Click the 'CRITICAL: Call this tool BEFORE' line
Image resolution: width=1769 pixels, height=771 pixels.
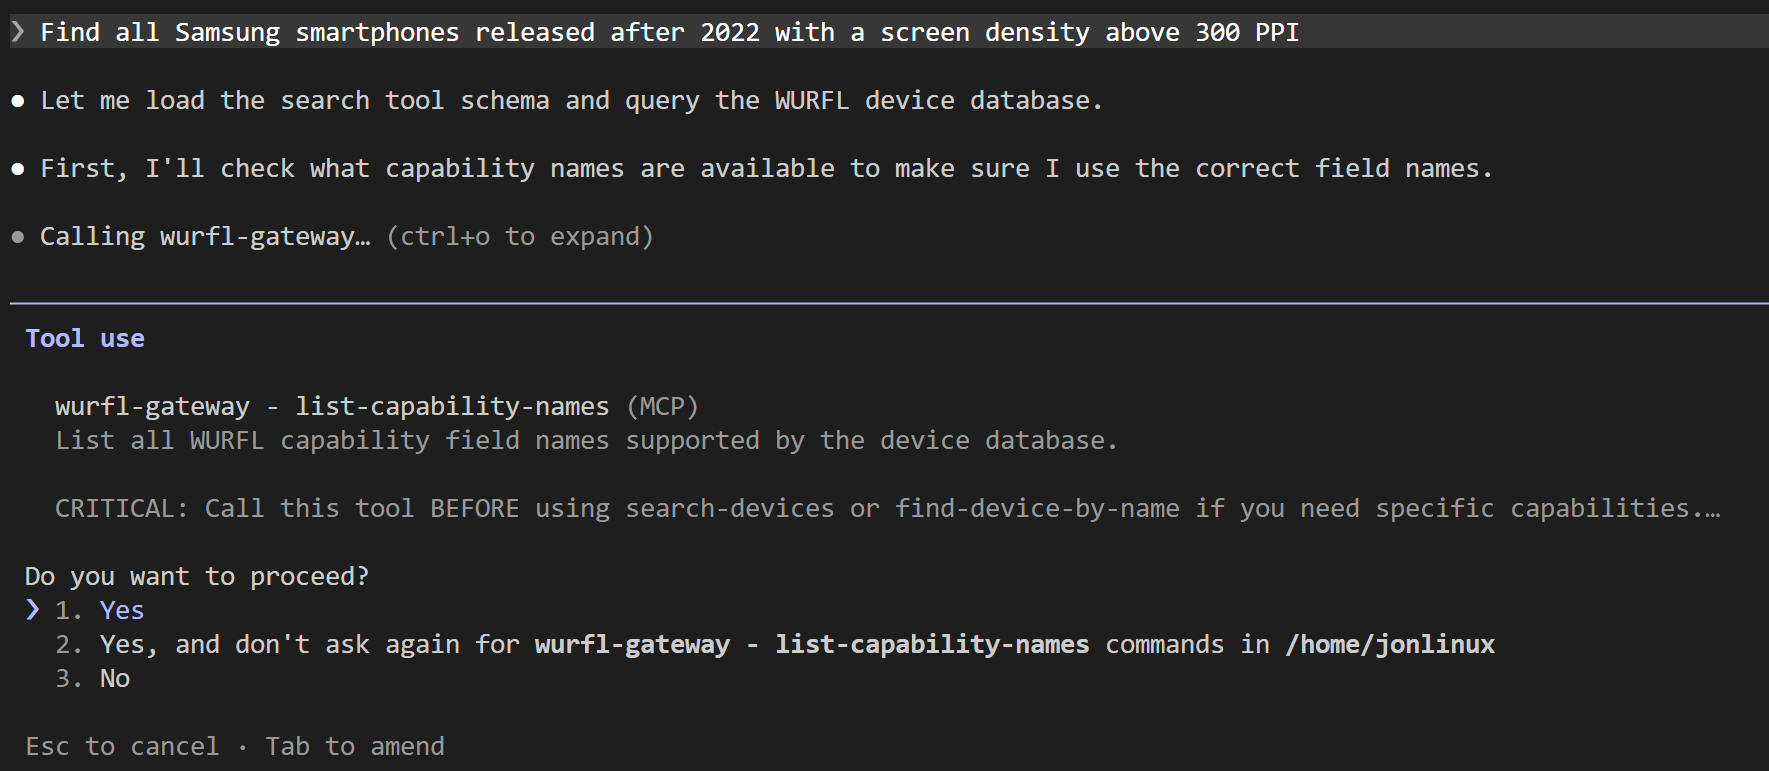[x=888, y=508]
